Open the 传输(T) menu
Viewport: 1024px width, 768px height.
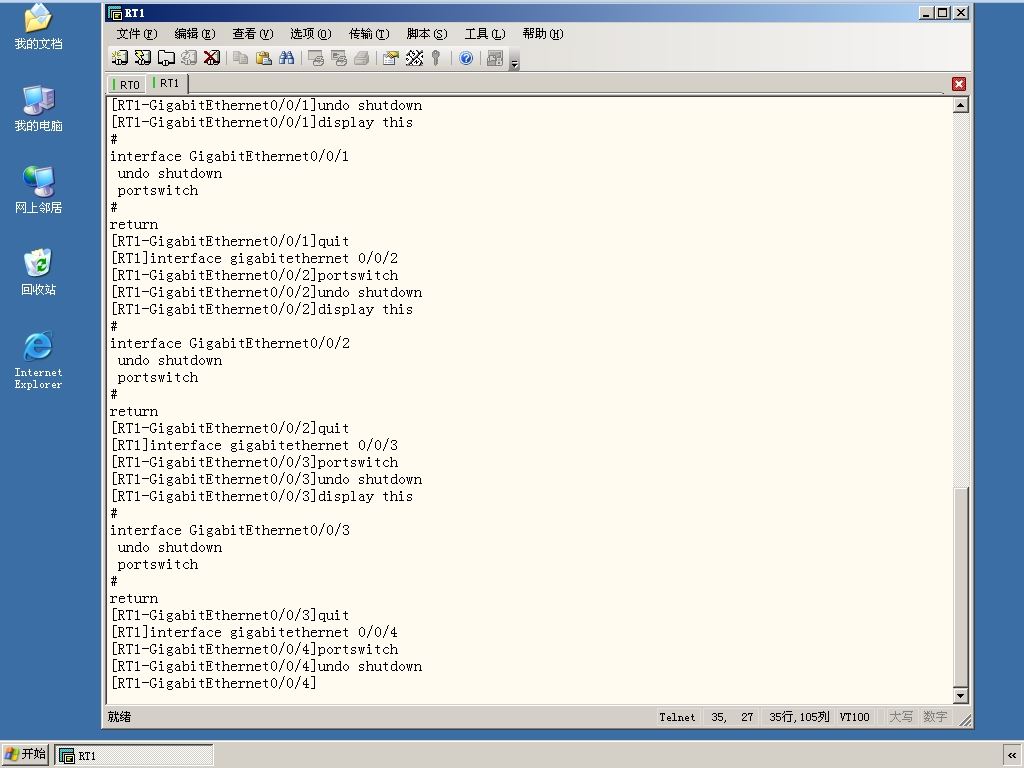coord(369,34)
